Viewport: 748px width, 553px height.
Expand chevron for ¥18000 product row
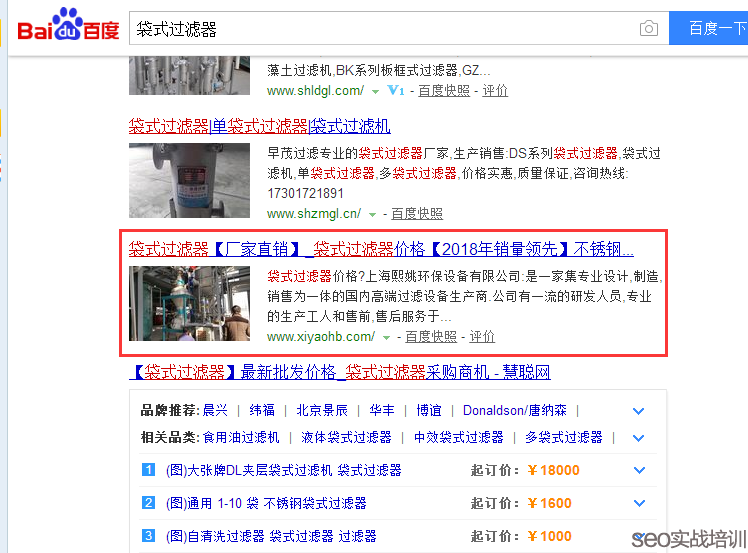click(x=639, y=471)
